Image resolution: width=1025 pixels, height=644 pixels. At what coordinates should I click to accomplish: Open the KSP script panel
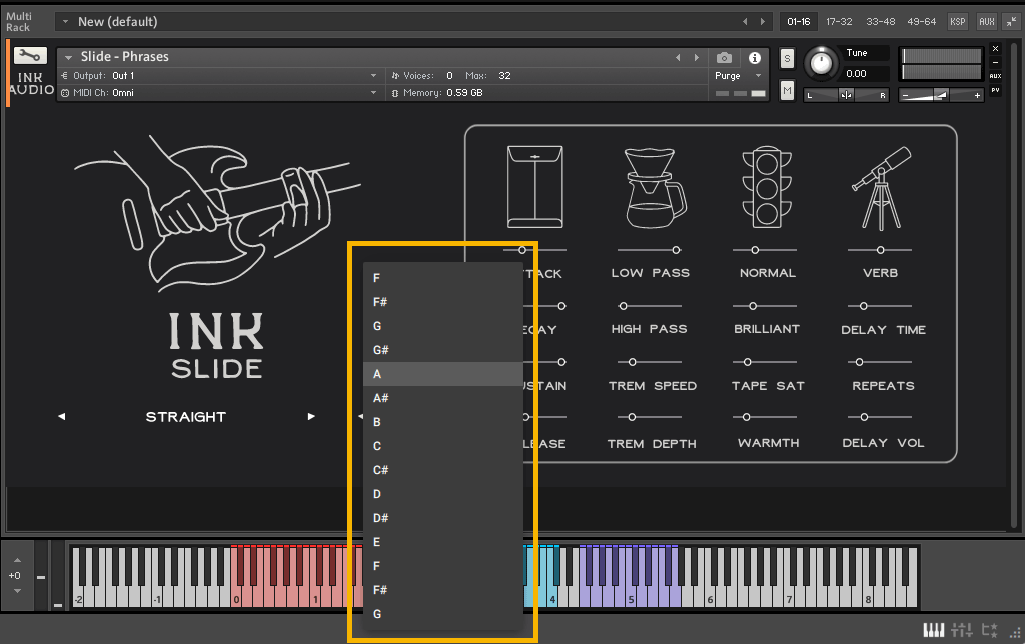pyautogui.click(x=958, y=21)
